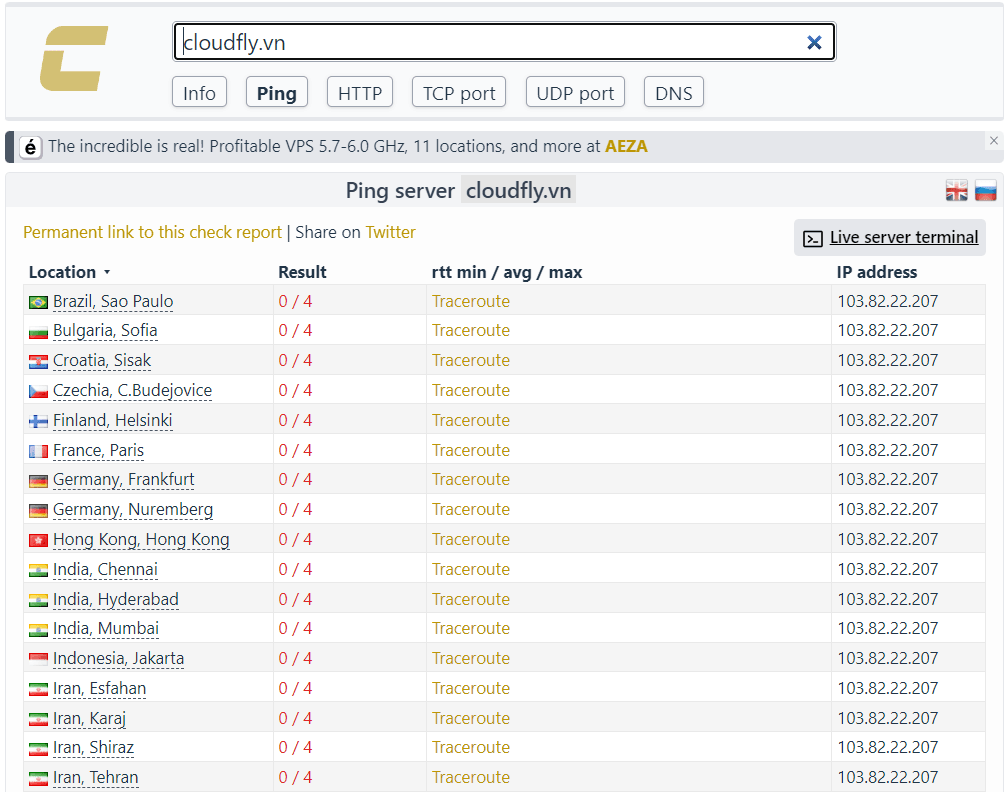The width and height of the screenshot is (1007, 792).
Task: Run Traceroute for France, Paris
Action: point(471,450)
